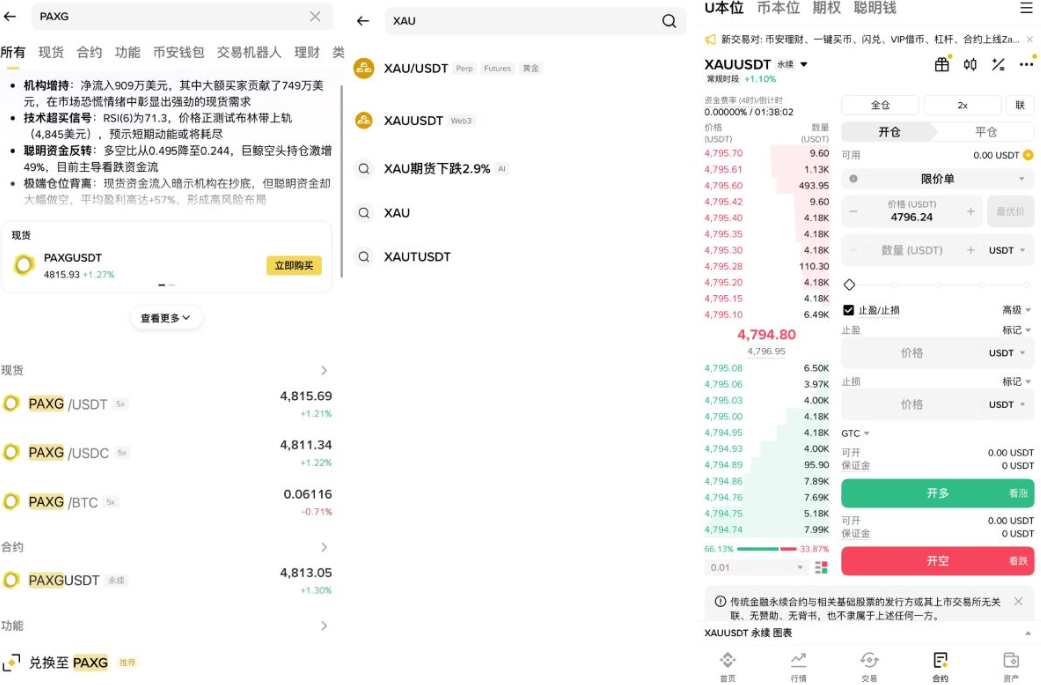Open 限价单 order type dropdown

937,179
